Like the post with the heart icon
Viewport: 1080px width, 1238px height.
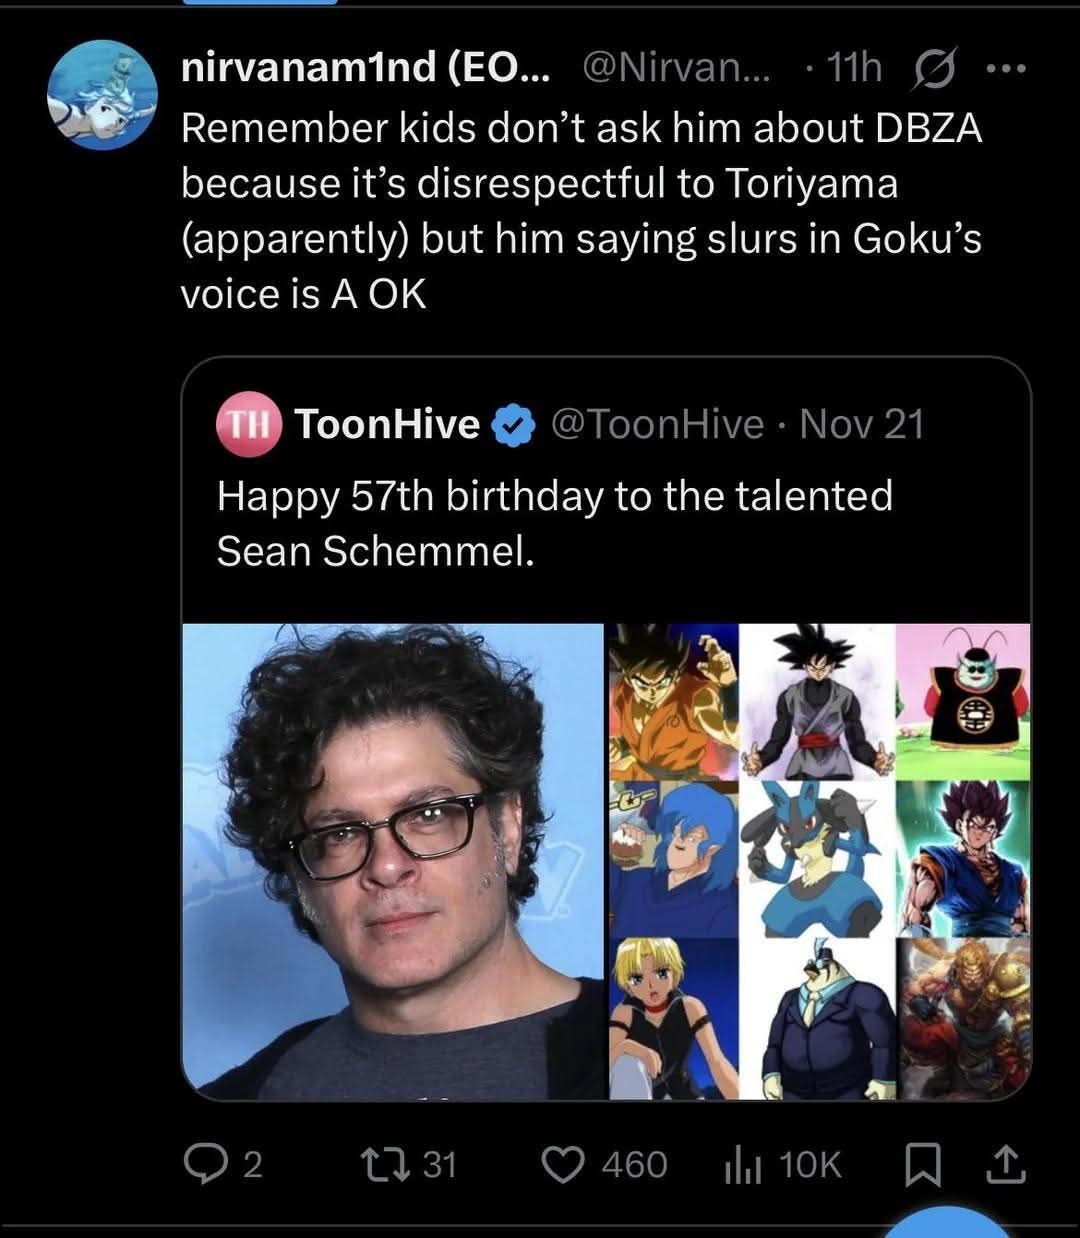(563, 1164)
